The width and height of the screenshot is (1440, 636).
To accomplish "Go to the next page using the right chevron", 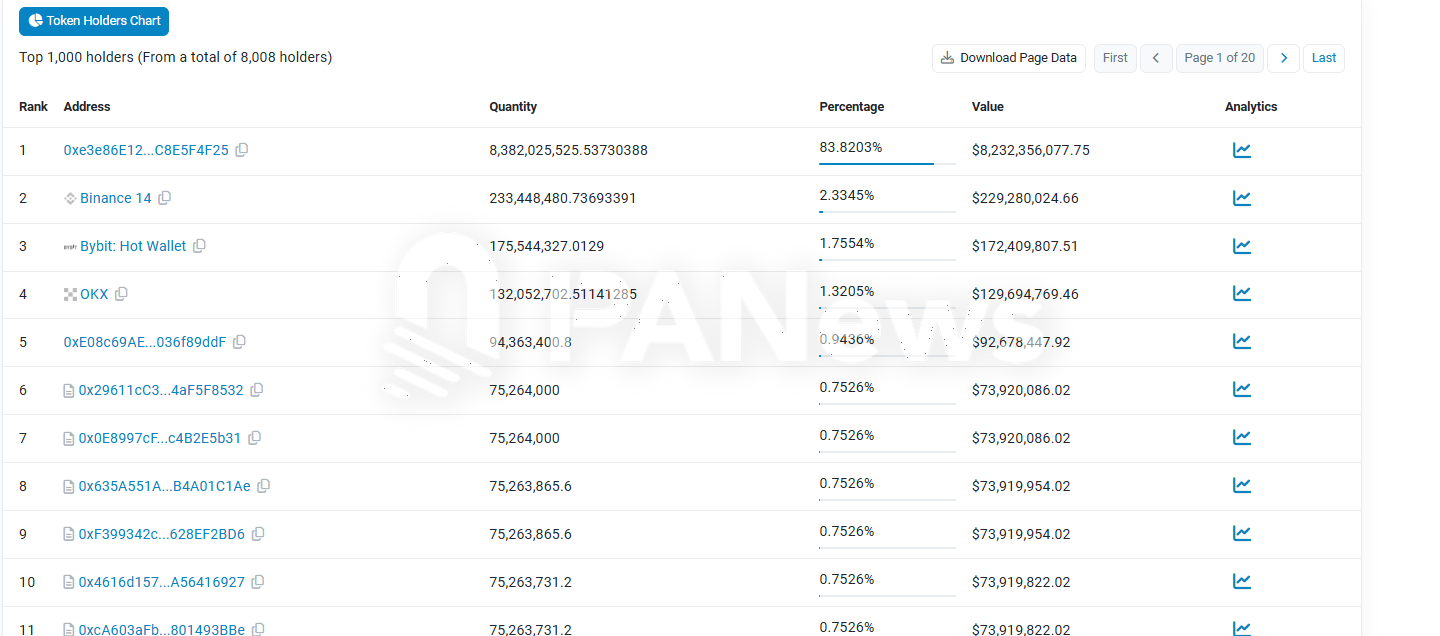I will [1283, 58].
